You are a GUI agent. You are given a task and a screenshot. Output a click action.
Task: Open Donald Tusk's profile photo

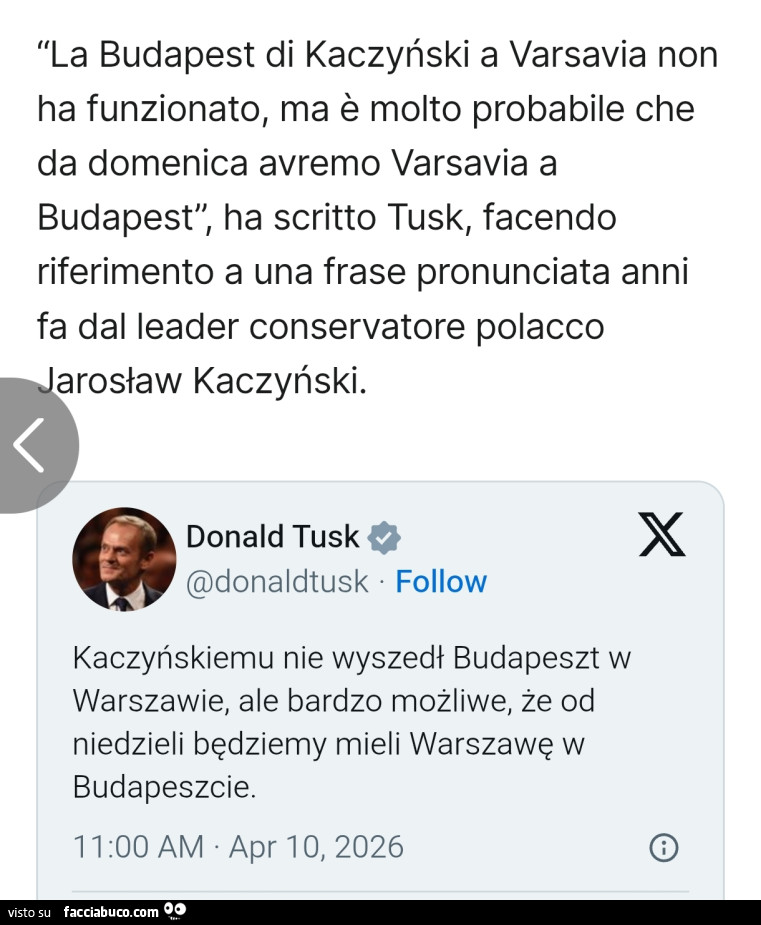124,559
